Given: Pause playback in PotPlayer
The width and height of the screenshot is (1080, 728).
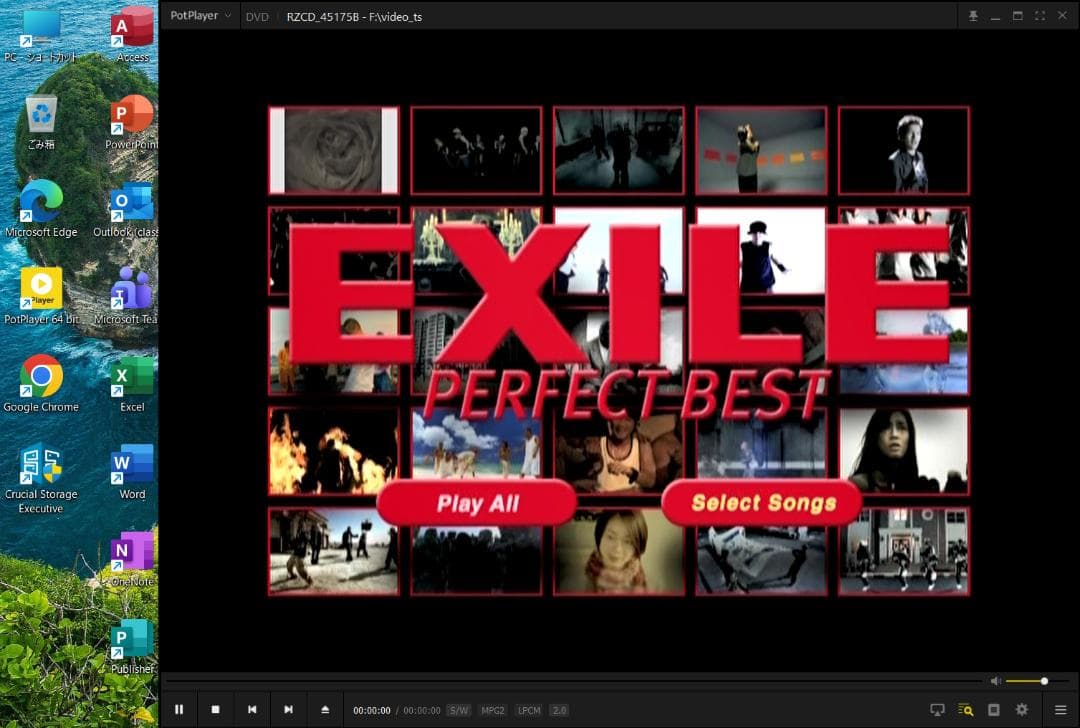Looking at the screenshot, I should [180, 709].
